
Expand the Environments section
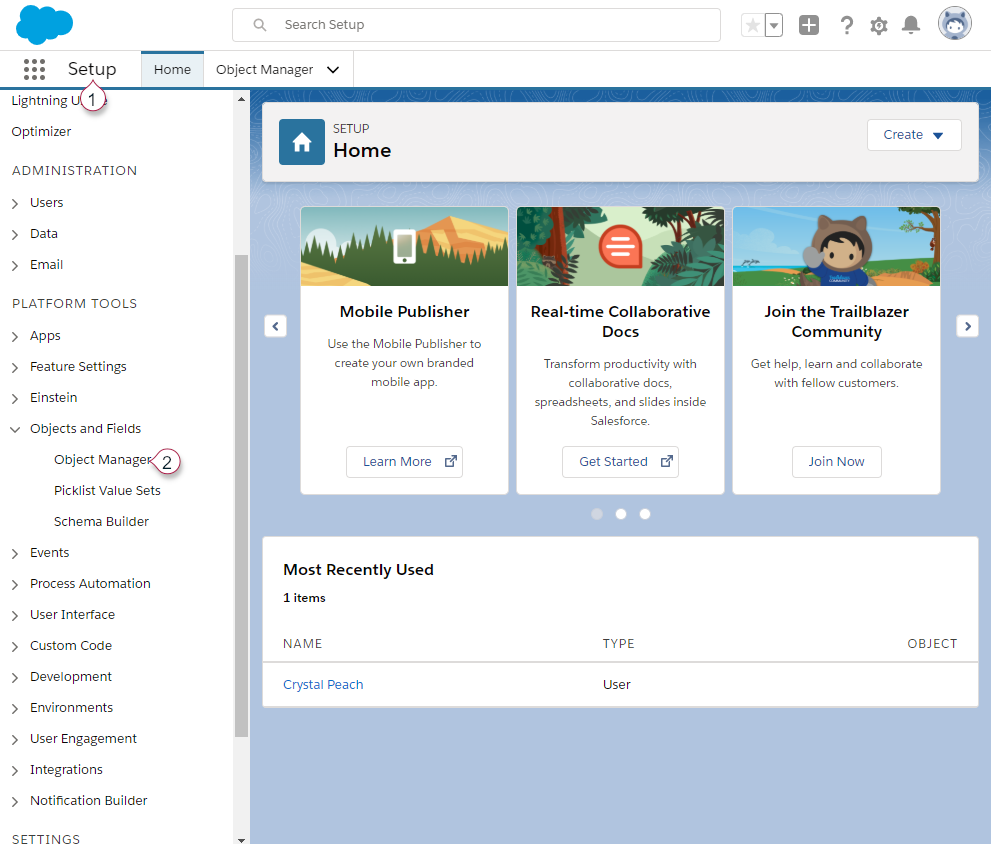tap(15, 708)
